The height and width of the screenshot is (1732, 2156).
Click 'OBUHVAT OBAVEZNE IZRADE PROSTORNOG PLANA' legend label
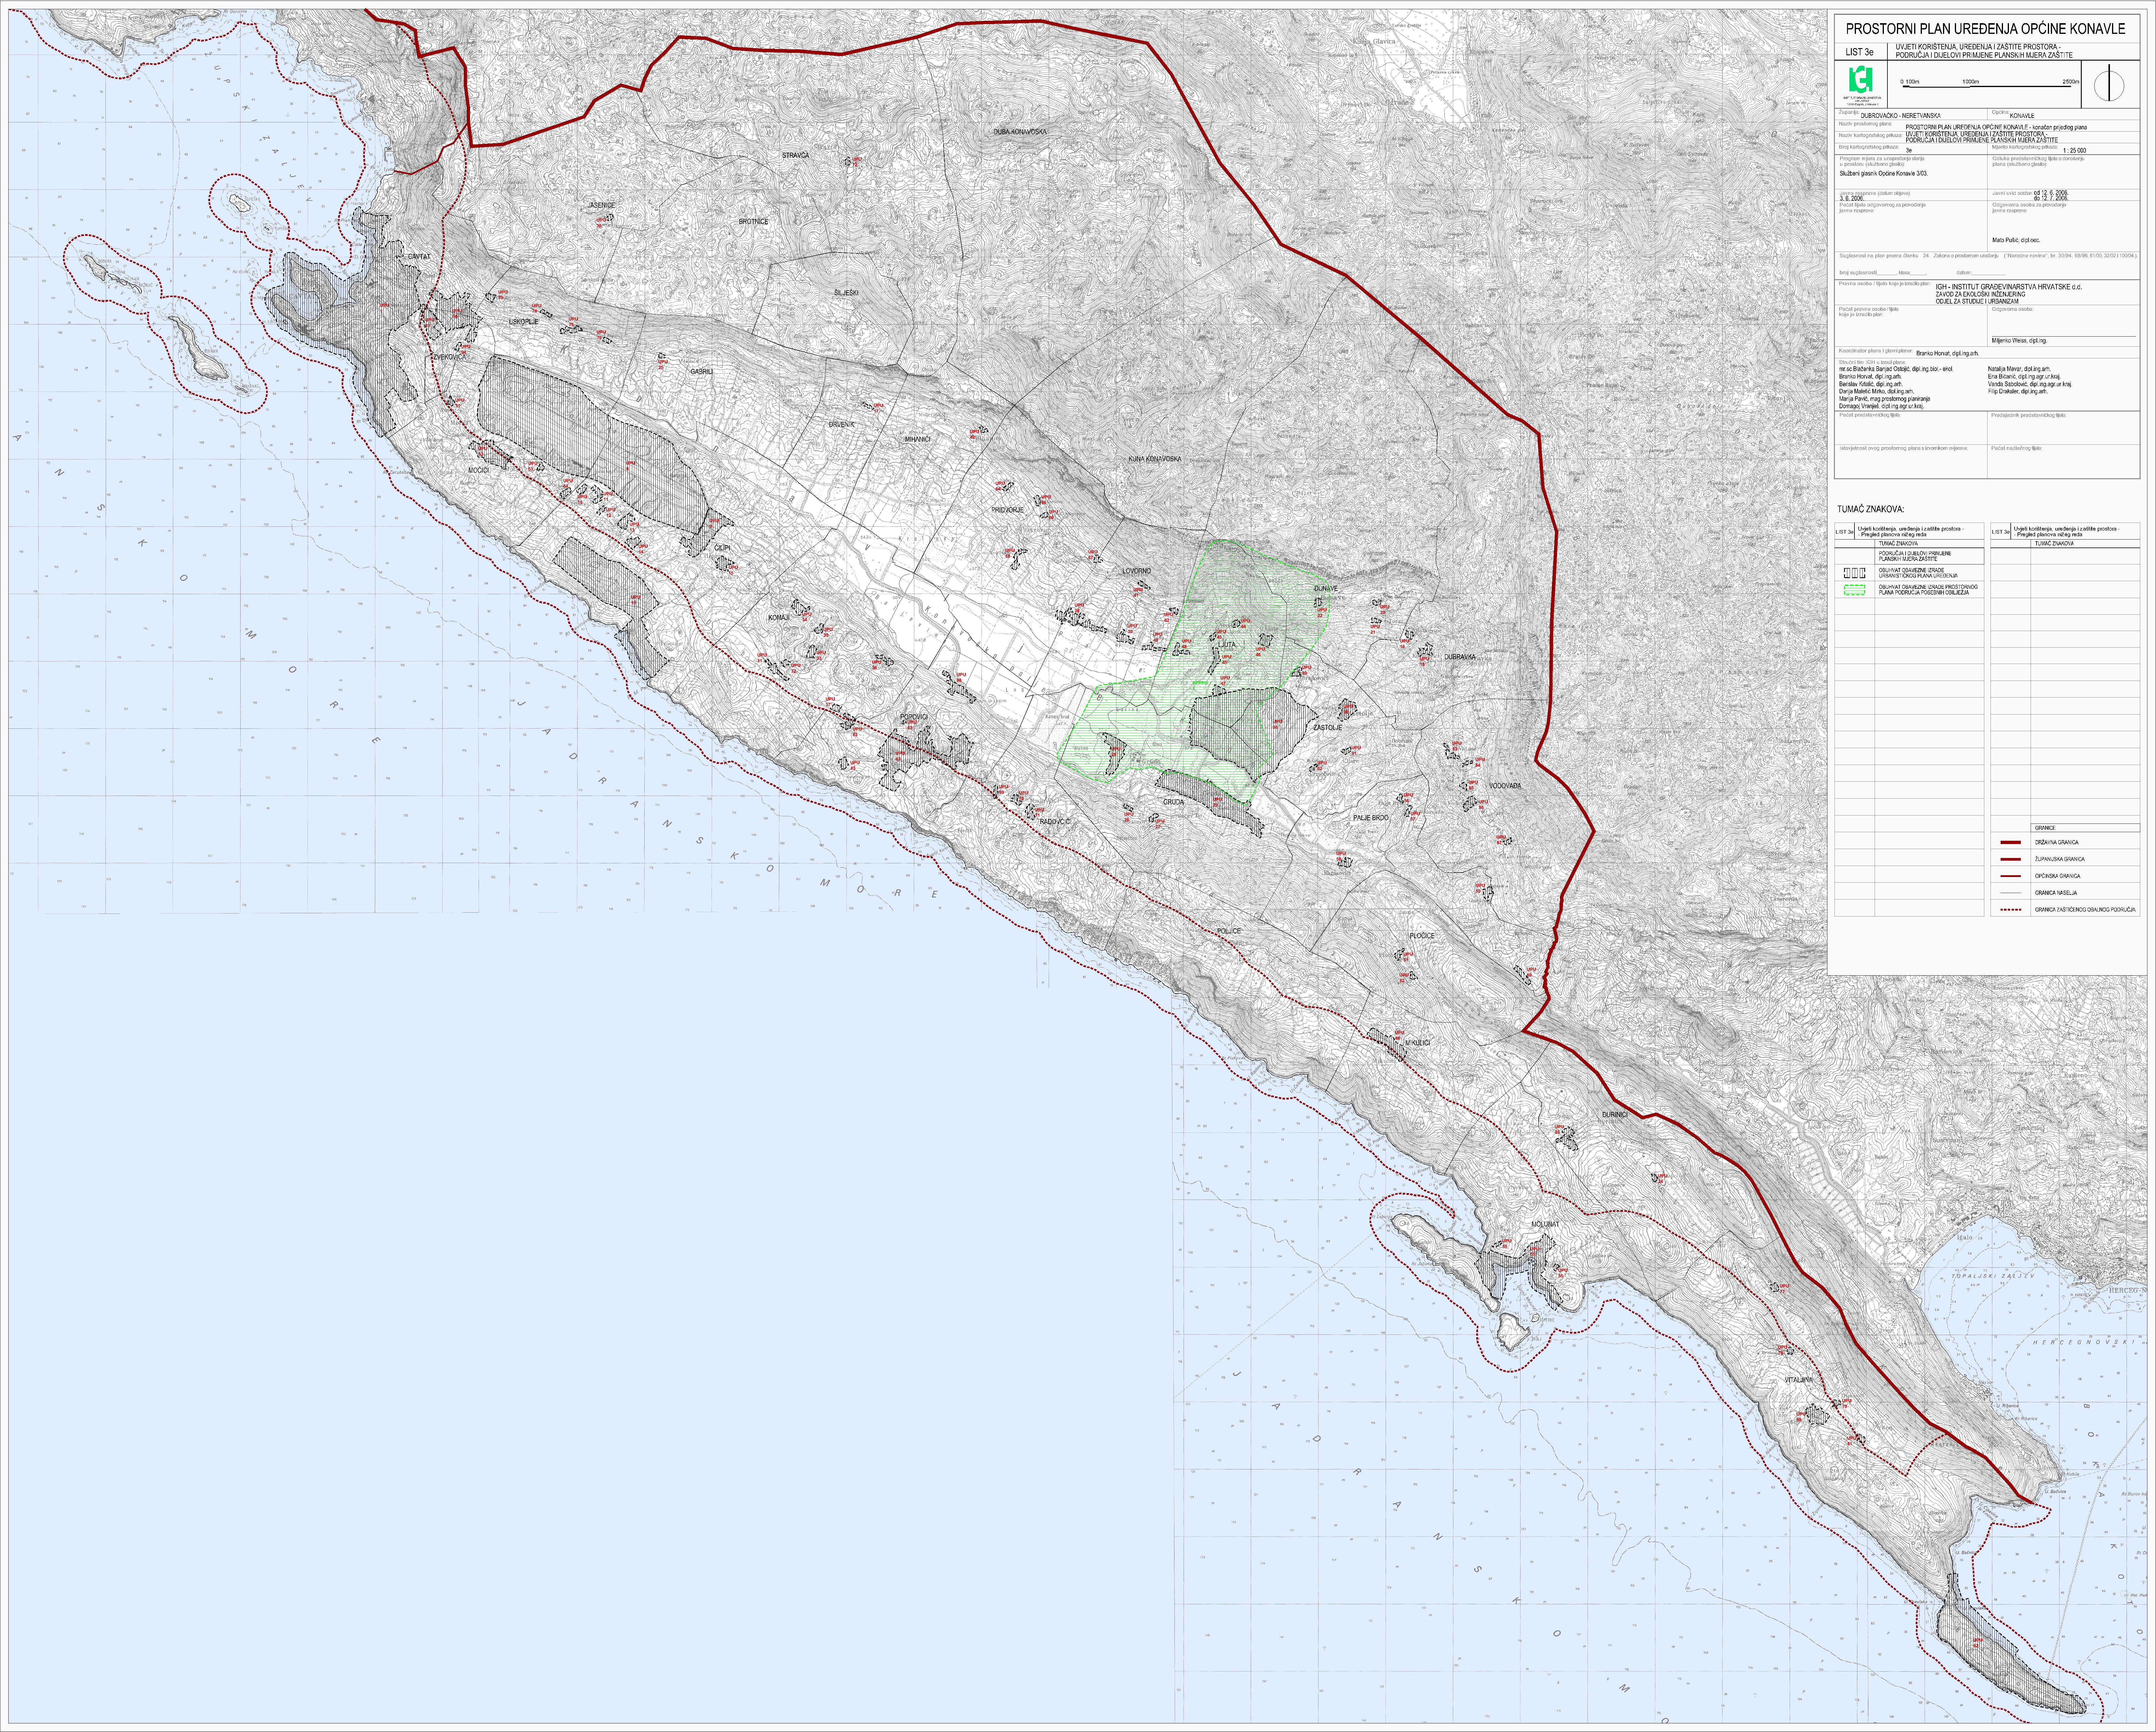(x=1928, y=590)
